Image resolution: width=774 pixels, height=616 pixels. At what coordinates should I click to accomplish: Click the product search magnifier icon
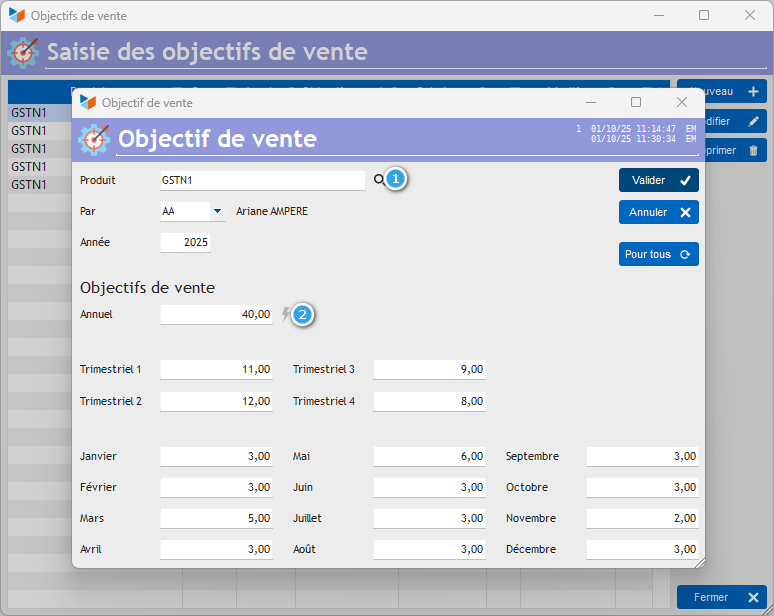[379, 180]
